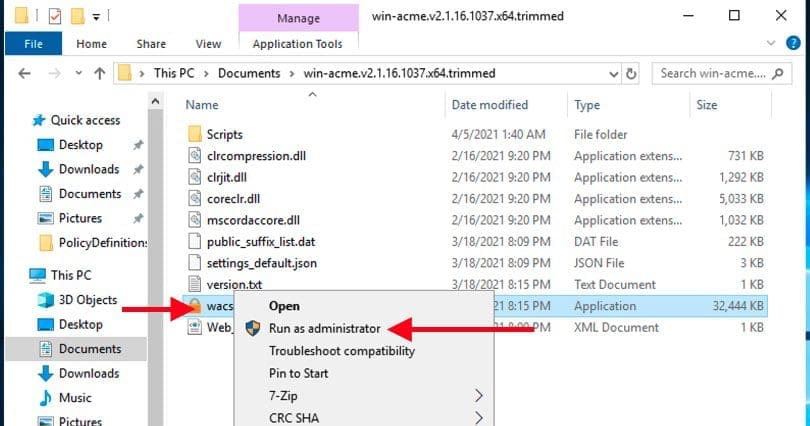Click the Quick access star icon
This screenshot has width=810, height=426.
tap(39, 120)
